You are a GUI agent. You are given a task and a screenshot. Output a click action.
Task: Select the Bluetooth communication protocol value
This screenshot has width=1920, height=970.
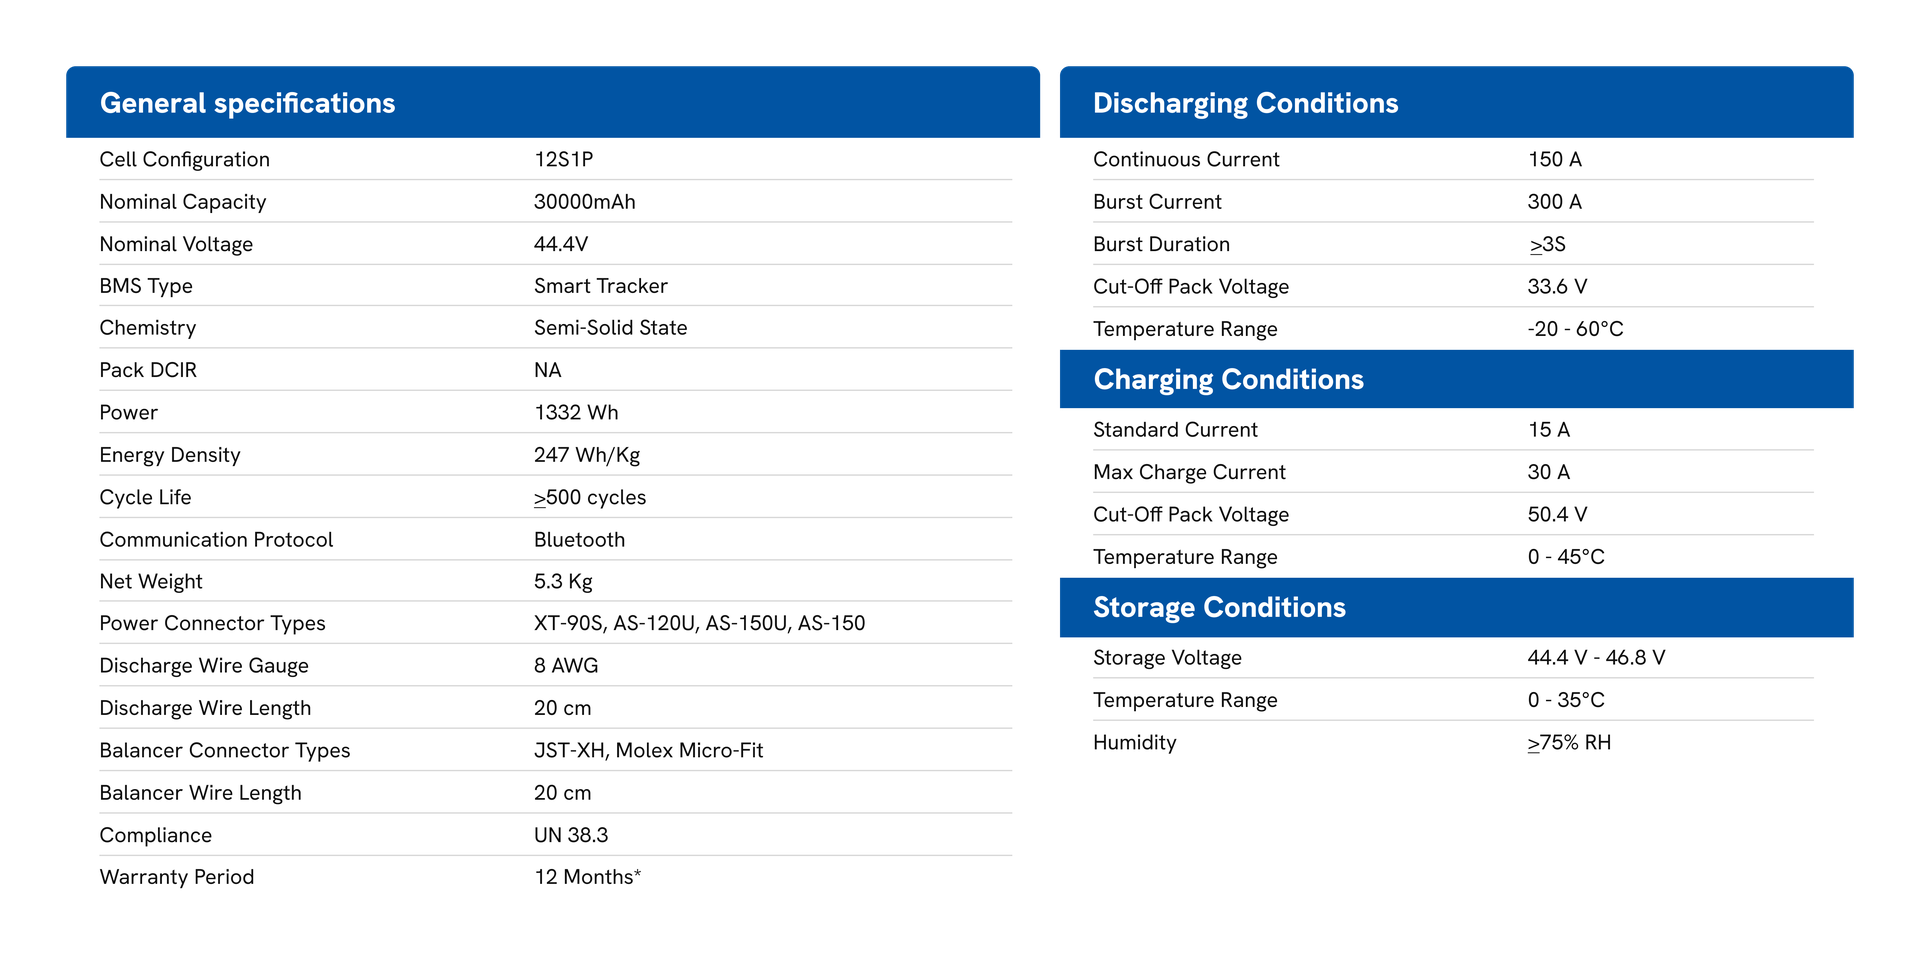point(579,540)
